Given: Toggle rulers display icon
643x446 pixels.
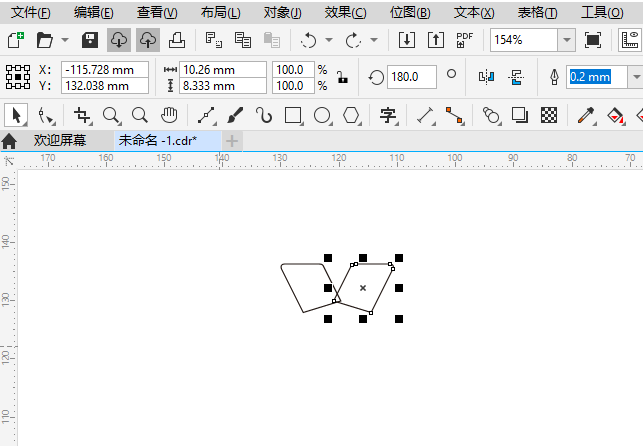Looking at the screenshot, I should coord(630,40).
